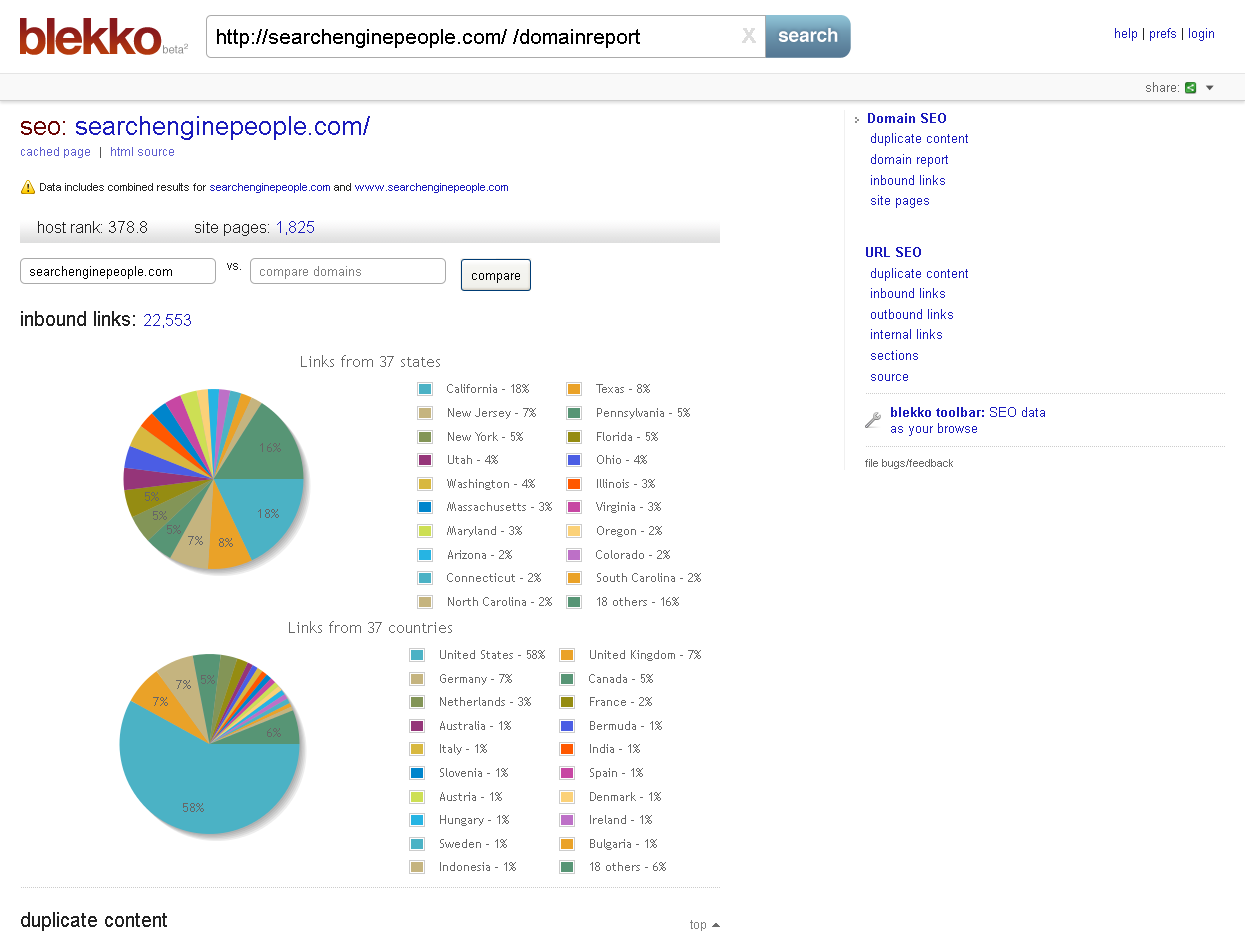This screenshot has width=1245, height=943.
Task: Click the California legend color swatch
Action: [x=425, y=389]
